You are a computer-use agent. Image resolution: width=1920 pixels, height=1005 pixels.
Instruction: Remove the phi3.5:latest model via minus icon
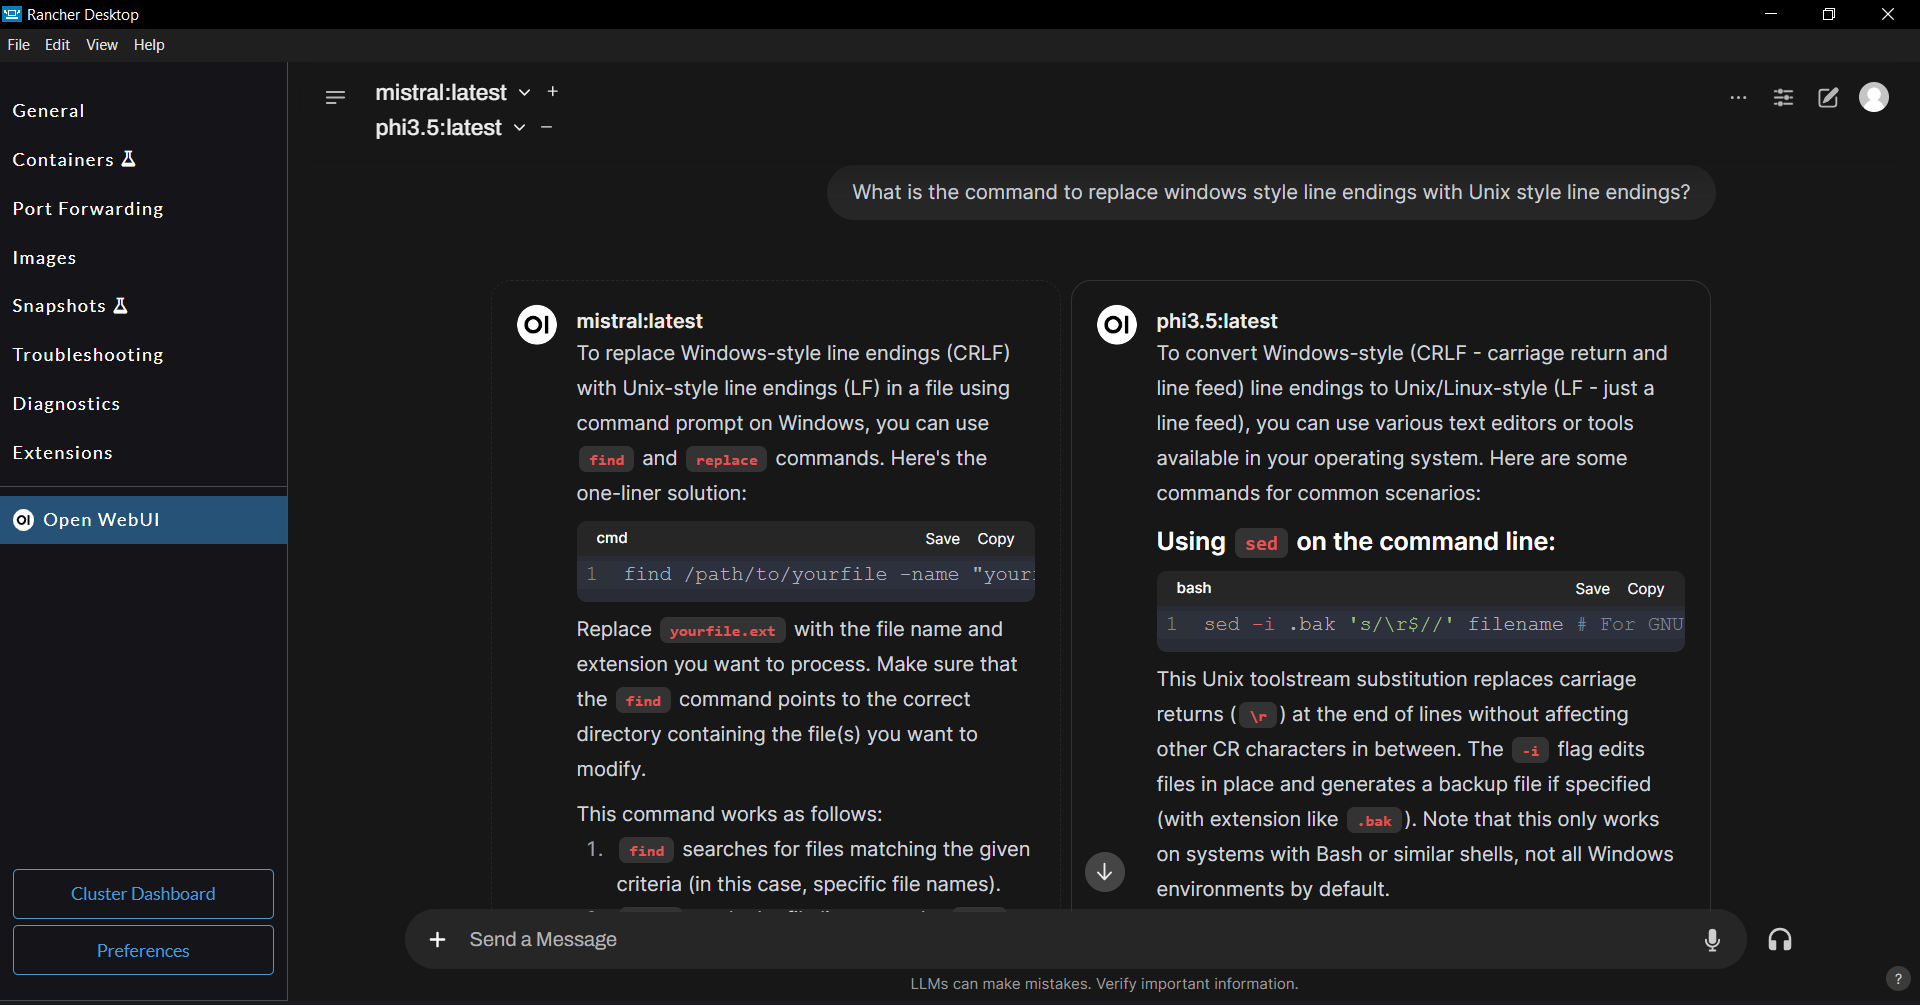tap(547, 127)
